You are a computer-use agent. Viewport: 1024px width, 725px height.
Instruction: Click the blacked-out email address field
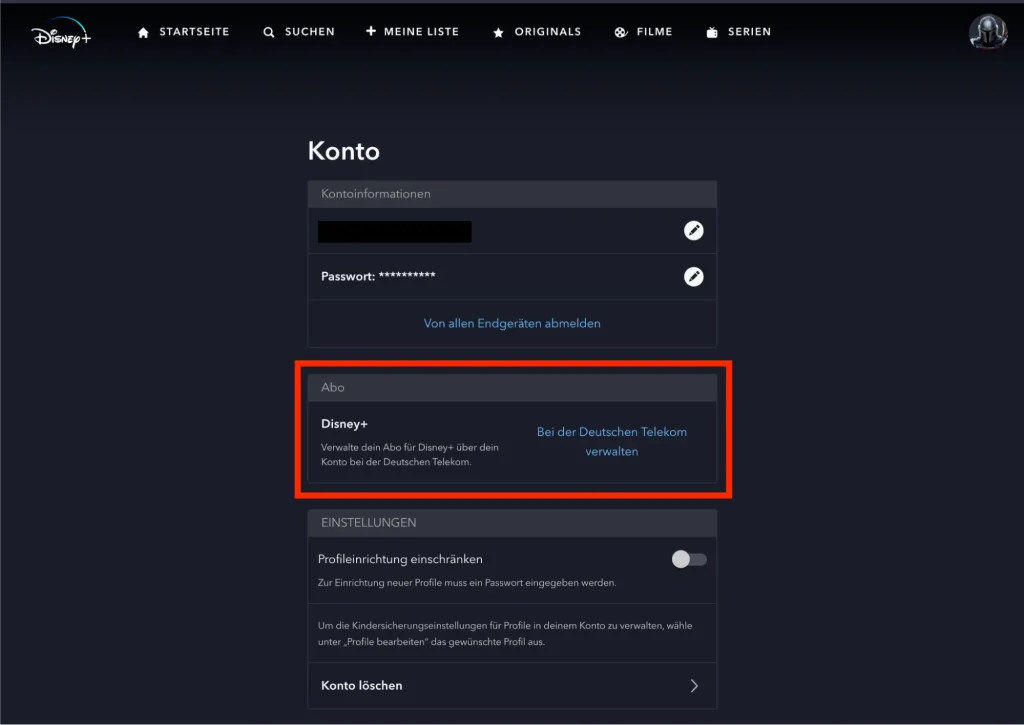[394, 232]
